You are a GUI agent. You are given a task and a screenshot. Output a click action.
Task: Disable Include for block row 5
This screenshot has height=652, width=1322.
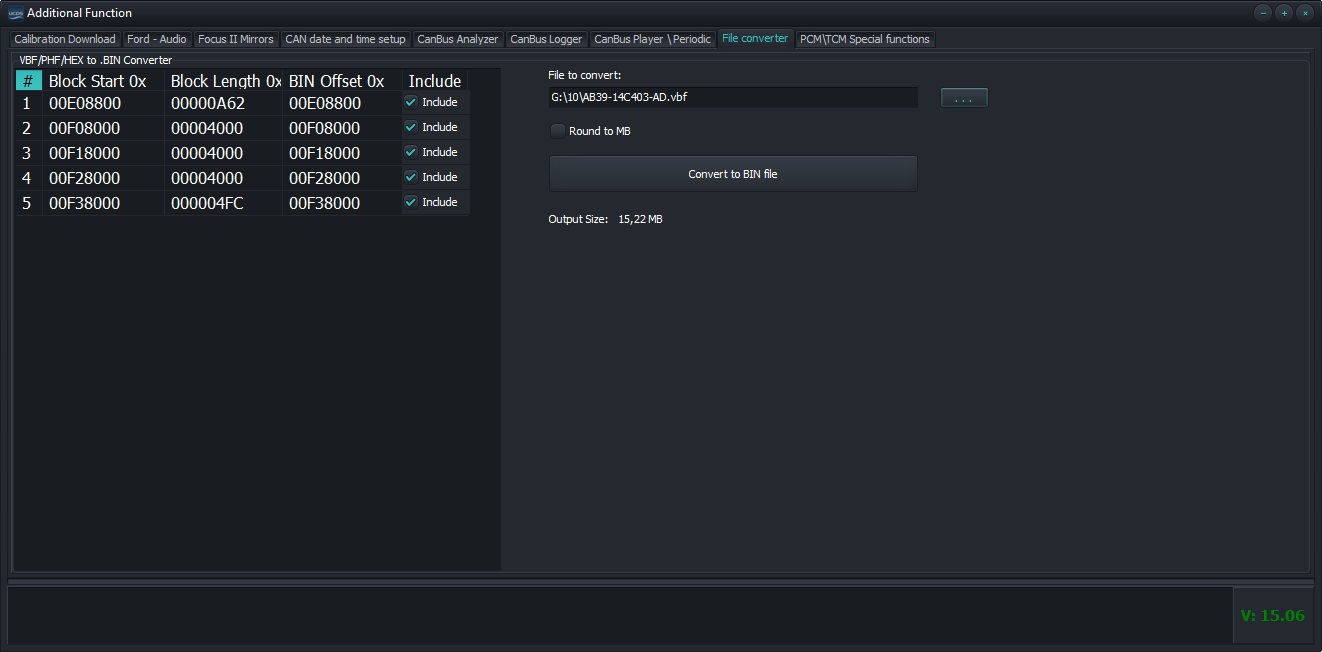411,202
